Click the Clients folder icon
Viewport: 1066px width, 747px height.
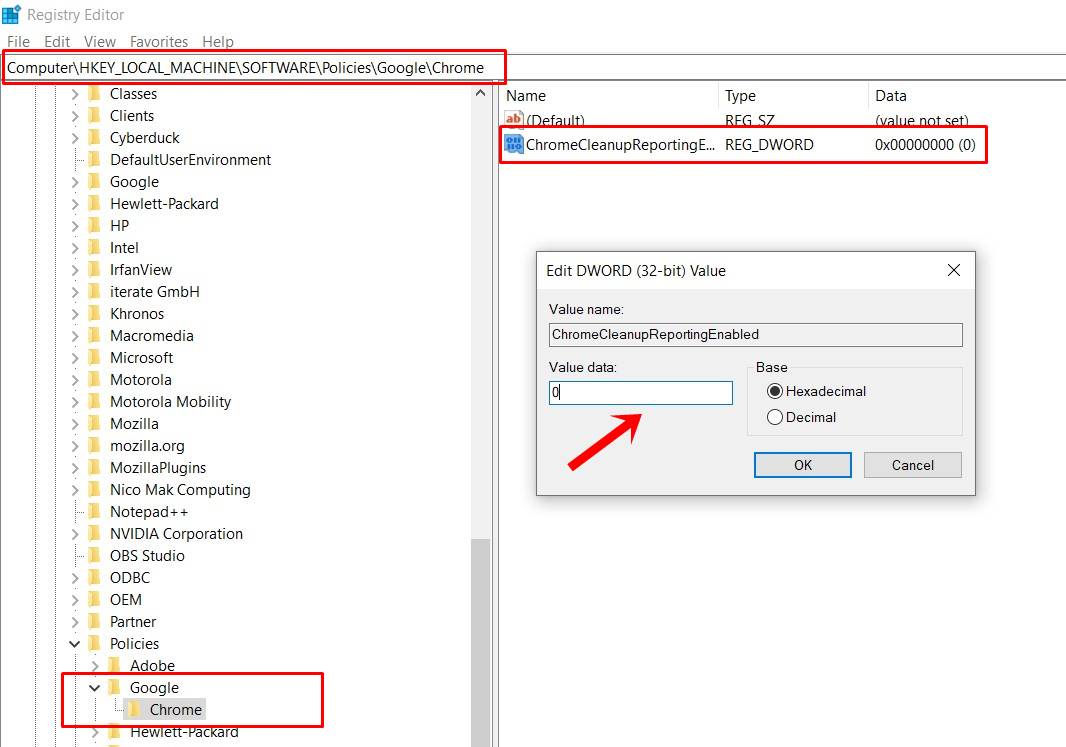(94, 116)
